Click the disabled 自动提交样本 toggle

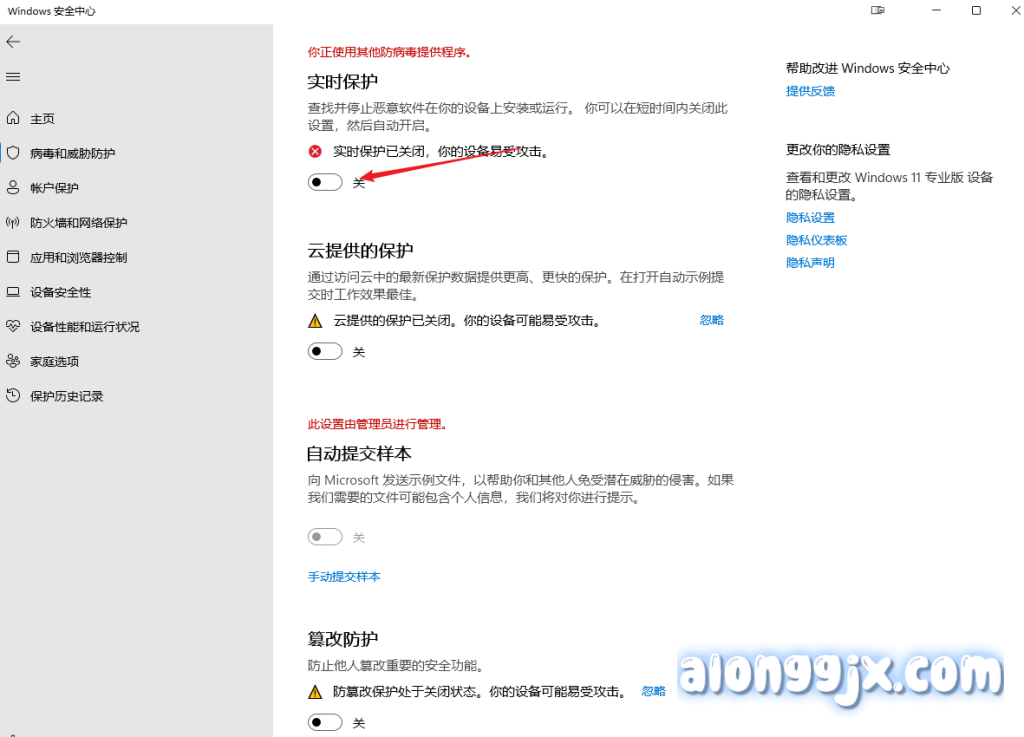pos(325,537)
